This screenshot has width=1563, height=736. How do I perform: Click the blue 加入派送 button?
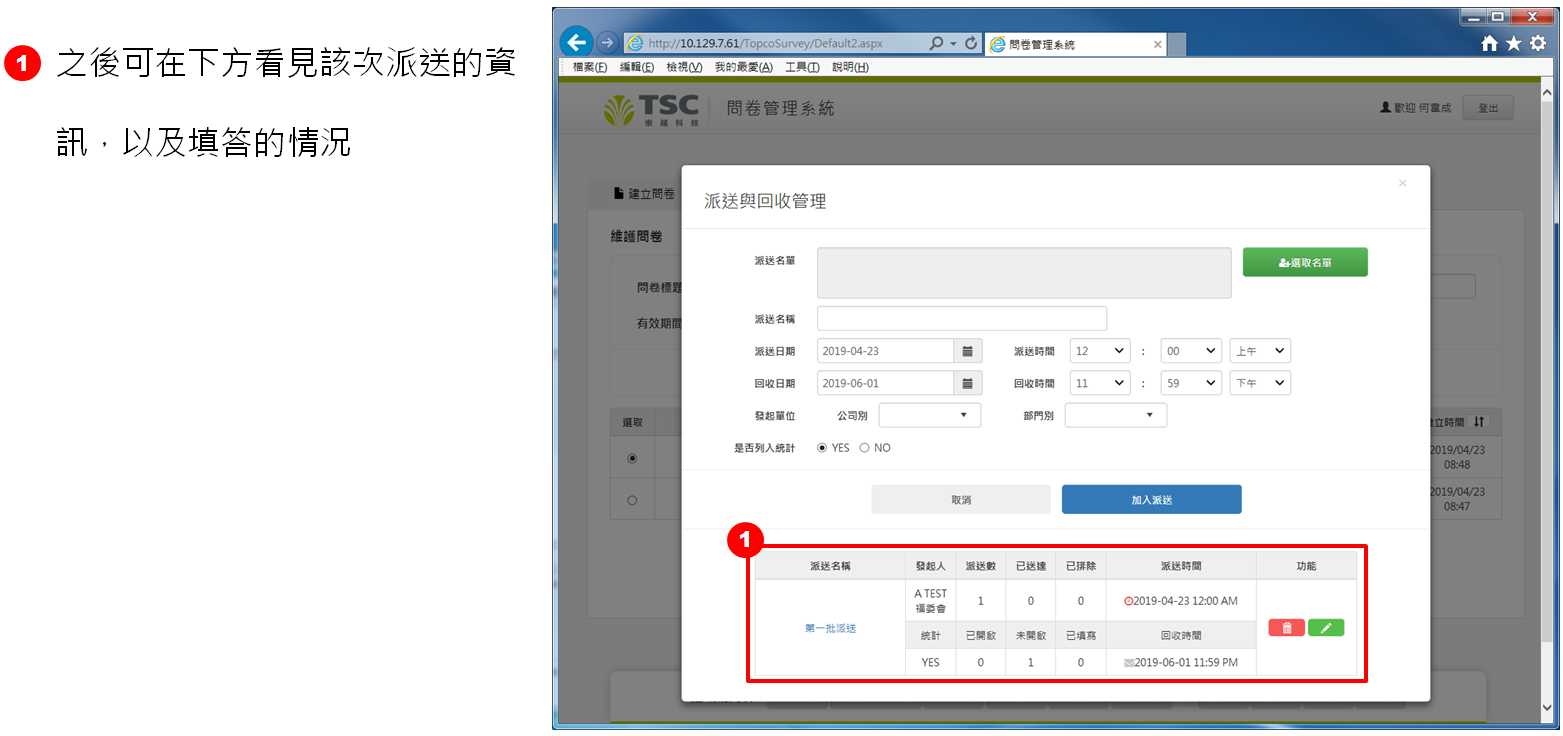pos(1151,499)
